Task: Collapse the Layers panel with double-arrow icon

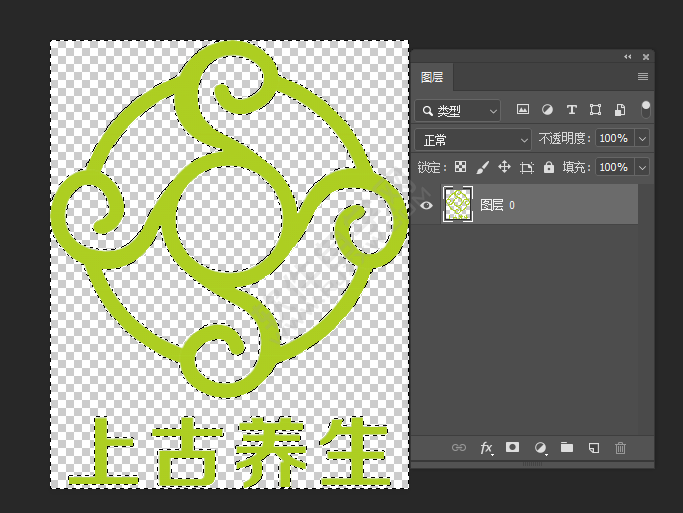Action: tap(627, 57)
